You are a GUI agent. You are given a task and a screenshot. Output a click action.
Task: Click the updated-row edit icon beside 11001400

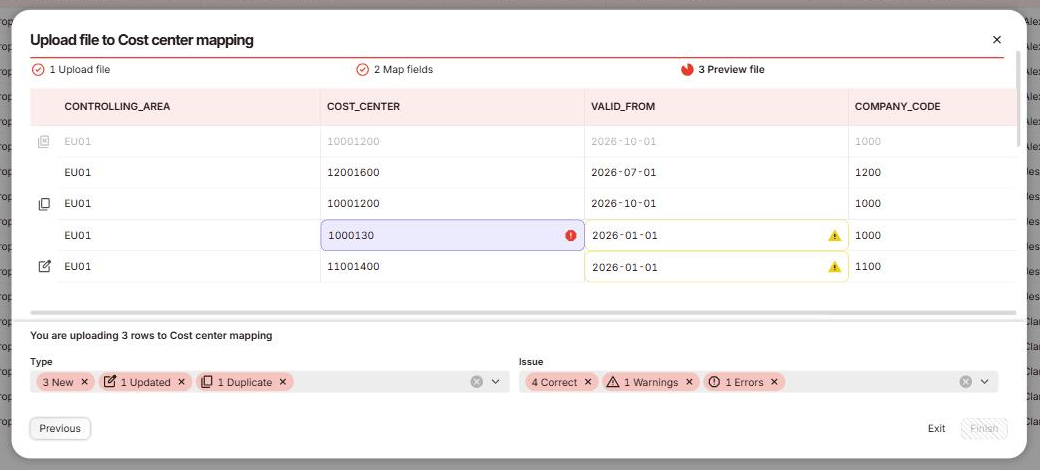tap(44, 266)
